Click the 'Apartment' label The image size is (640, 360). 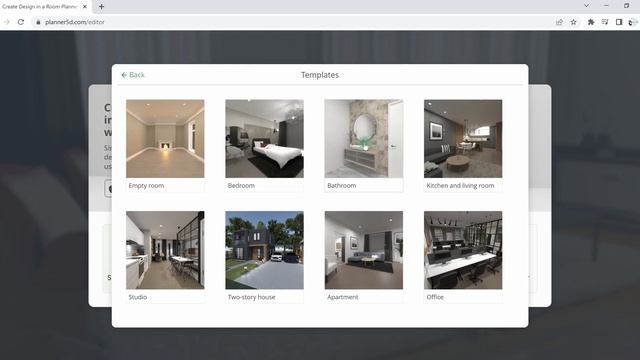click(342, 297)
